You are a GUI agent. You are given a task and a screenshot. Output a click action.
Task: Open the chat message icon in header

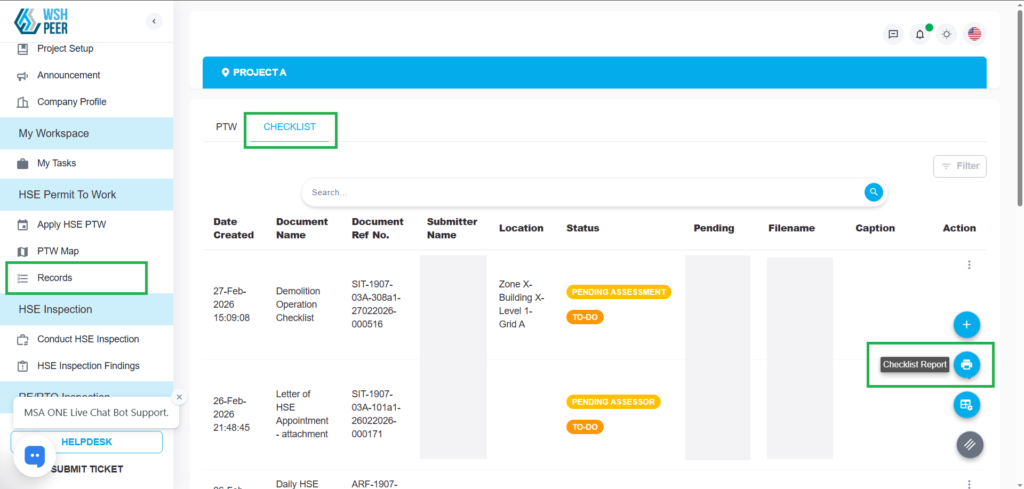coord(893,34)
